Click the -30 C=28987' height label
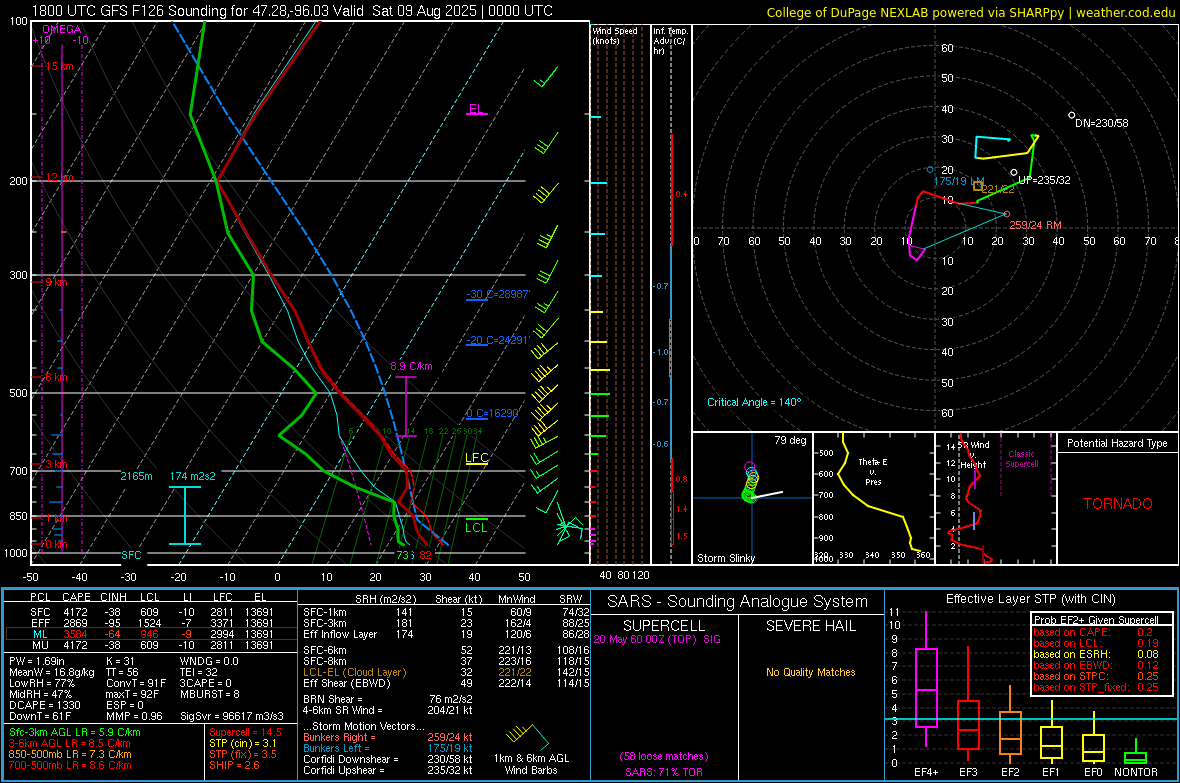The height and width of the screenshot is (783, 1180). [x=497, y=294]
